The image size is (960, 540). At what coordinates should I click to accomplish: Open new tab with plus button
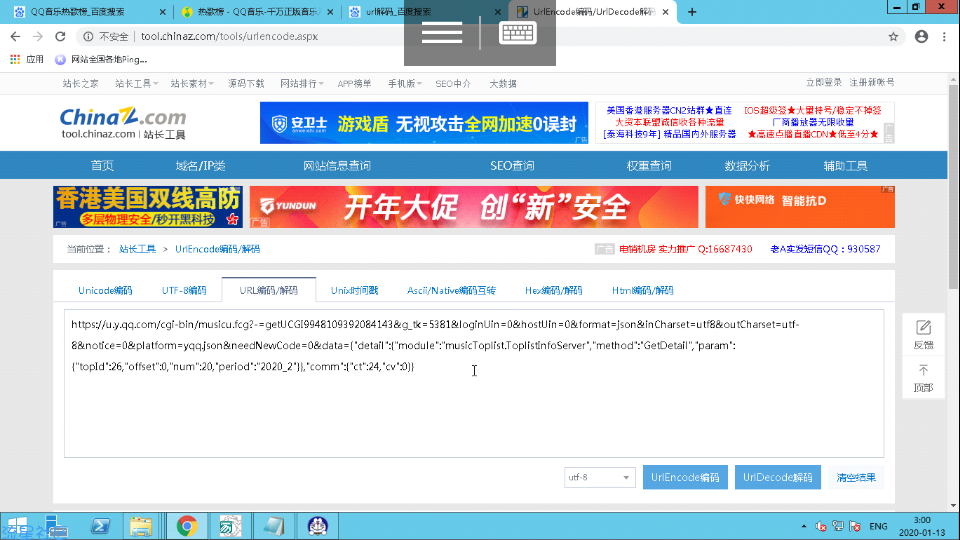pos(692,12)
